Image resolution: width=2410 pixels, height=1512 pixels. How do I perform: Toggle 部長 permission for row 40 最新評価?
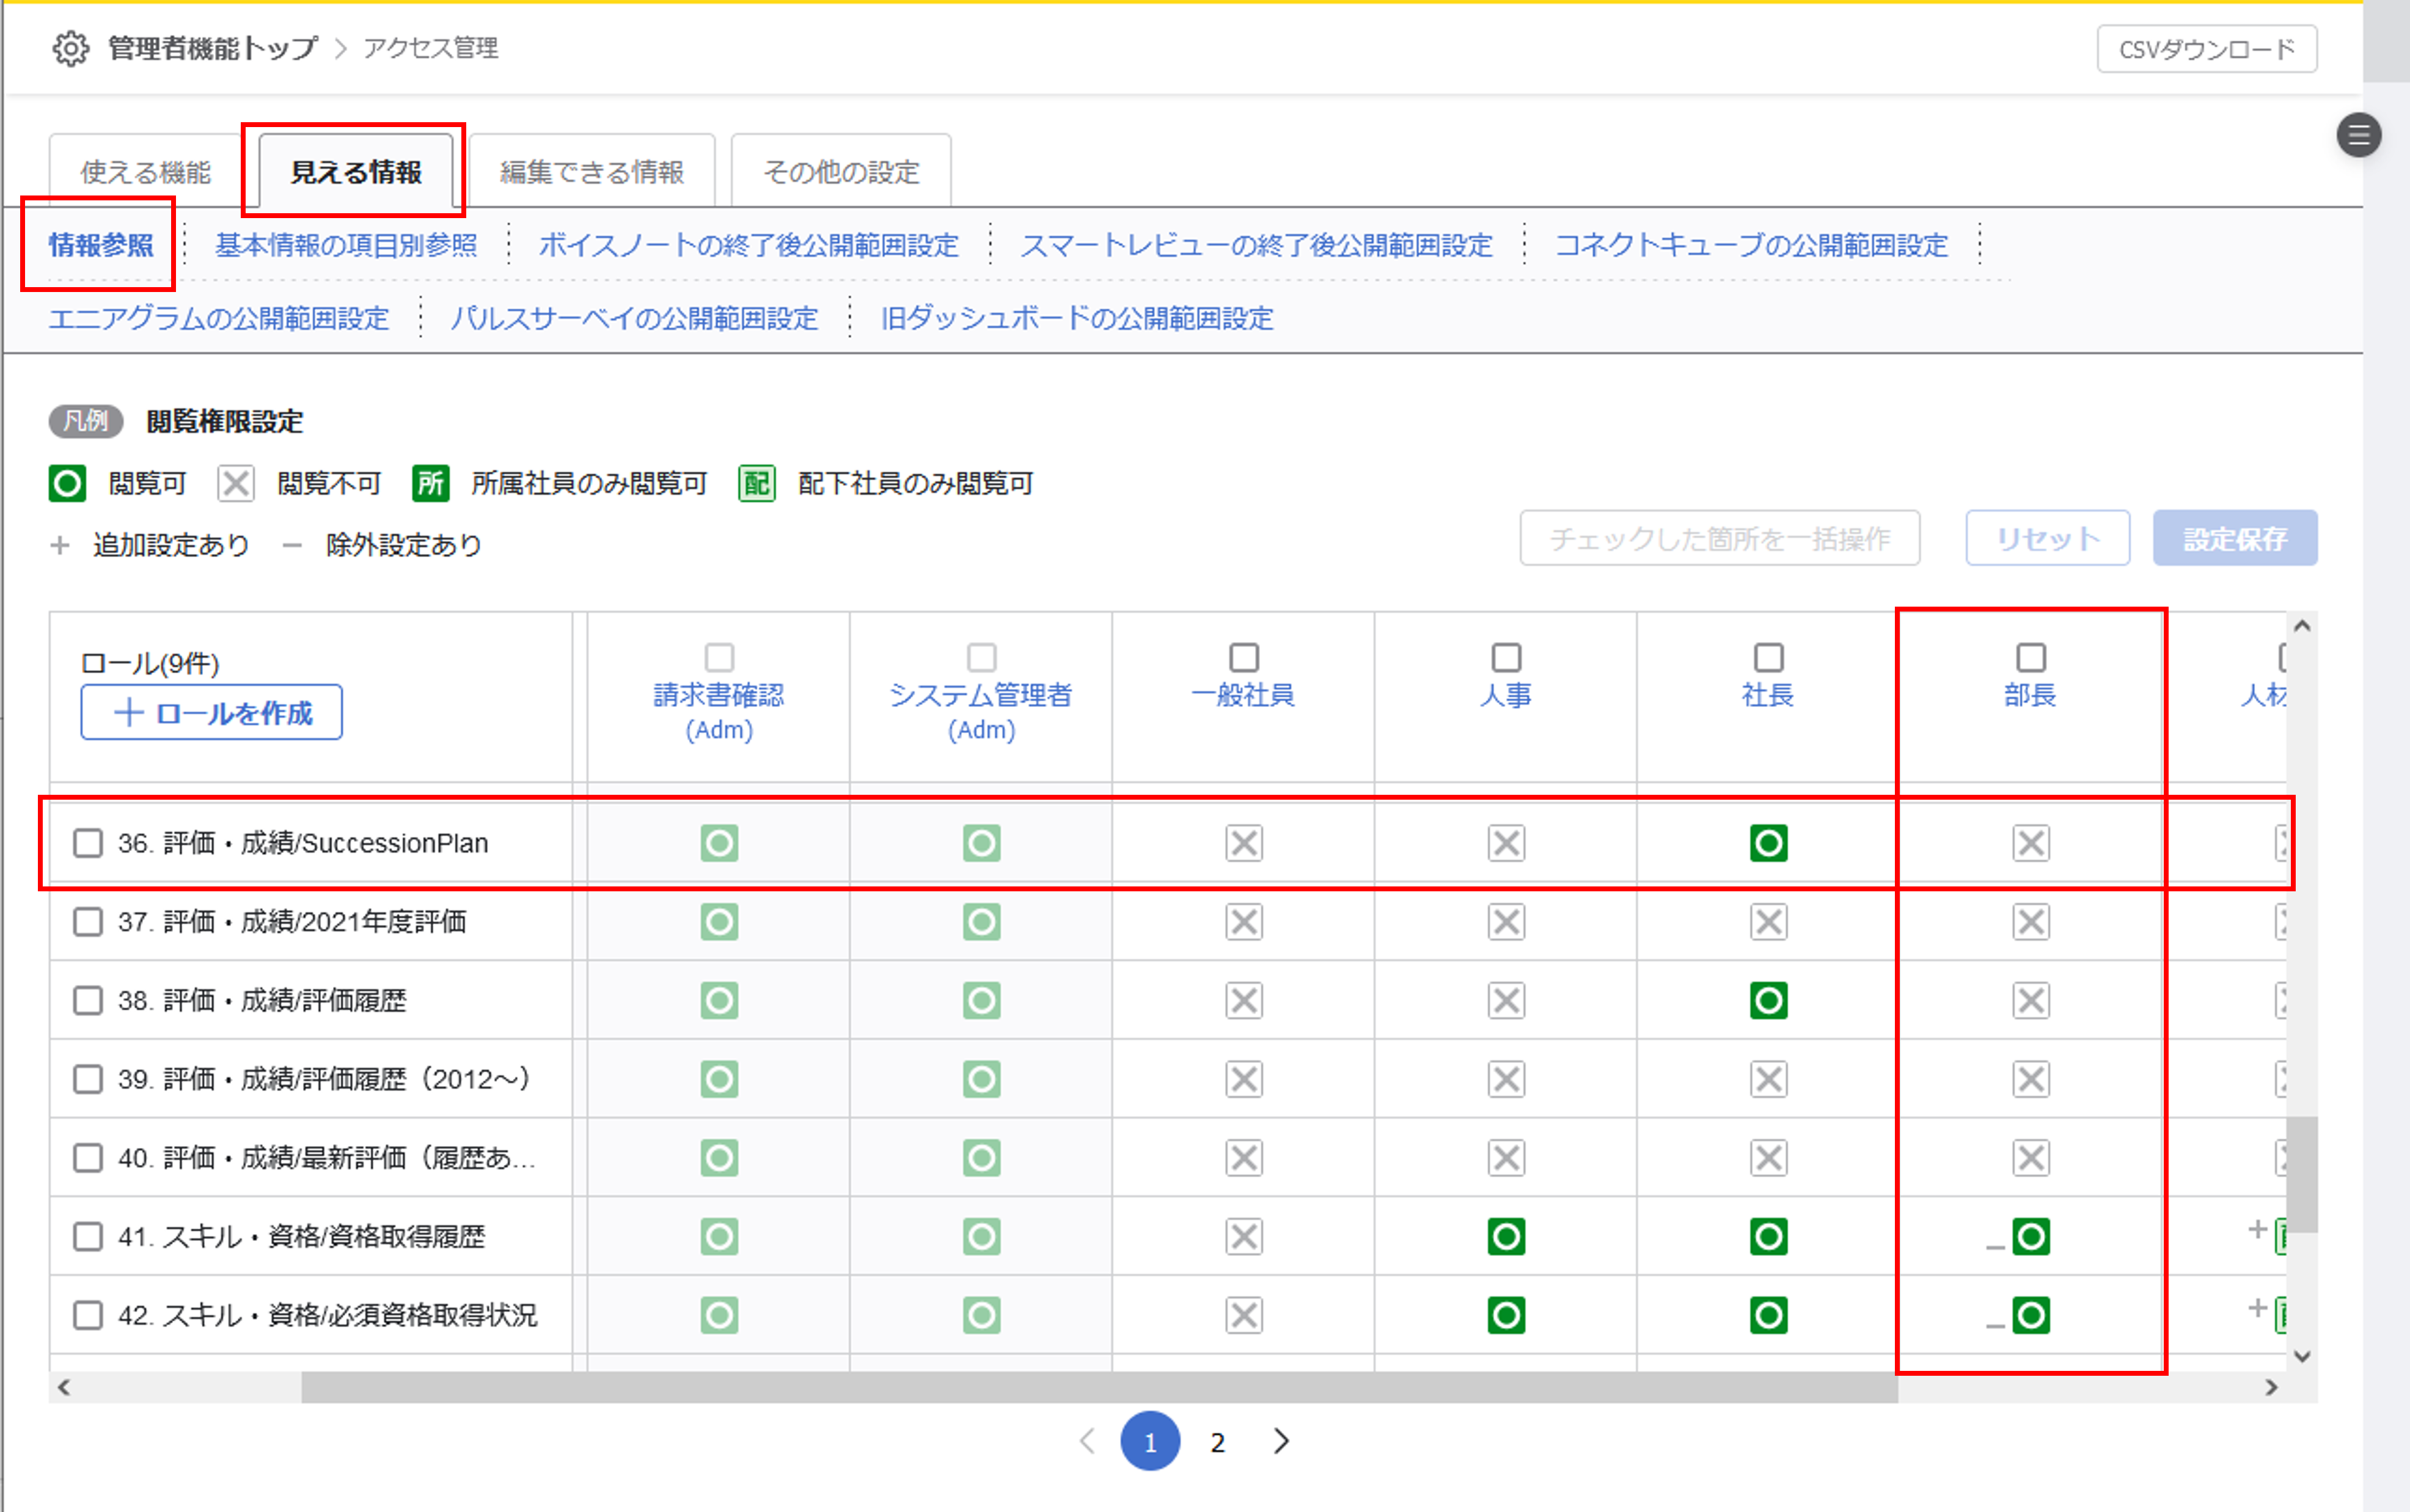pos(2030,1158)
